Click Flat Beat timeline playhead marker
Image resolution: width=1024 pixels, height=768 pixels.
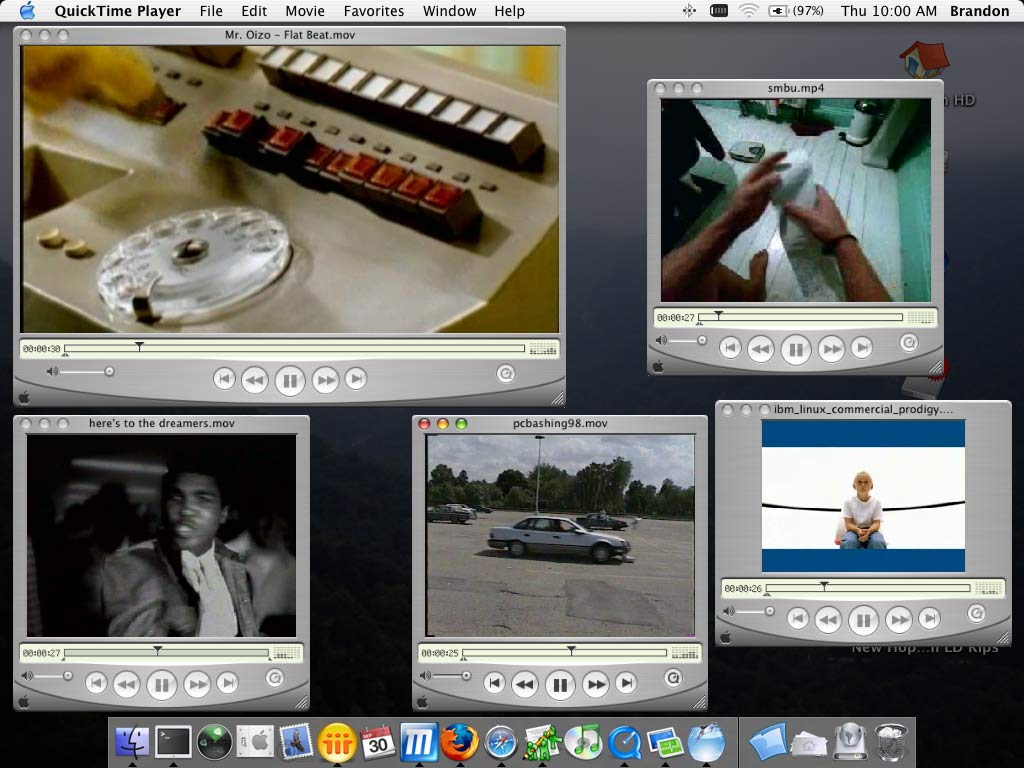139,346
